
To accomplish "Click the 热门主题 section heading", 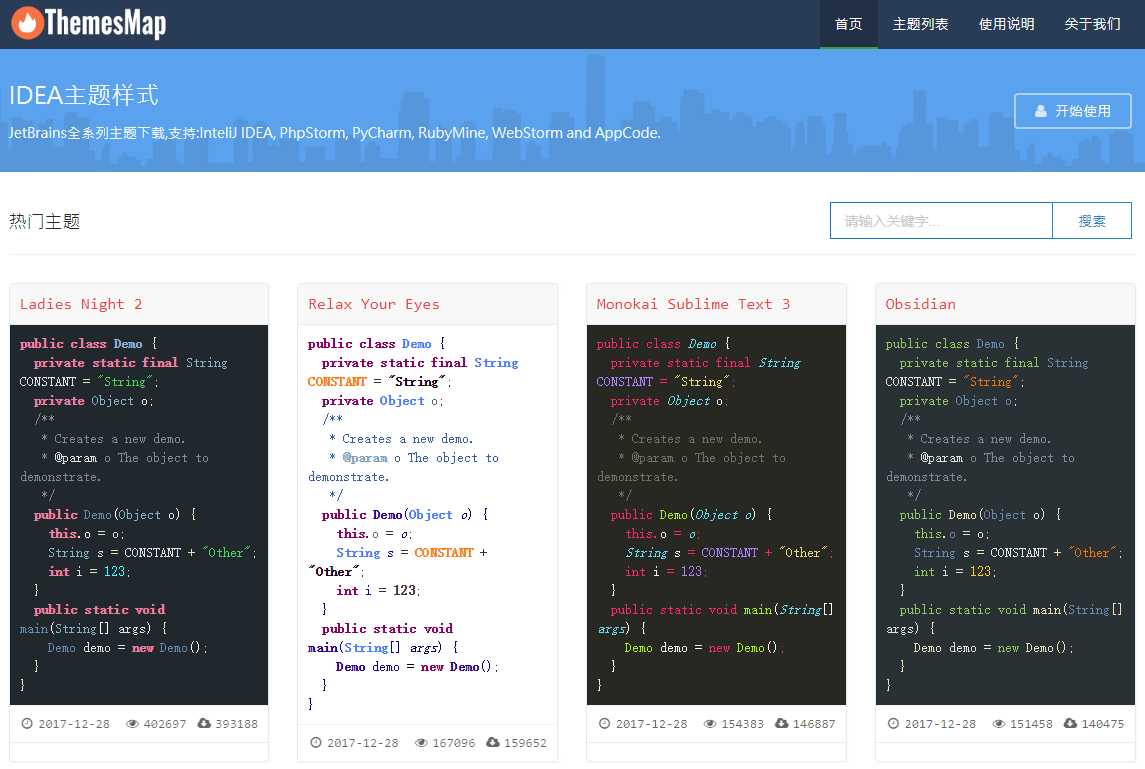I will click(45, 221).
